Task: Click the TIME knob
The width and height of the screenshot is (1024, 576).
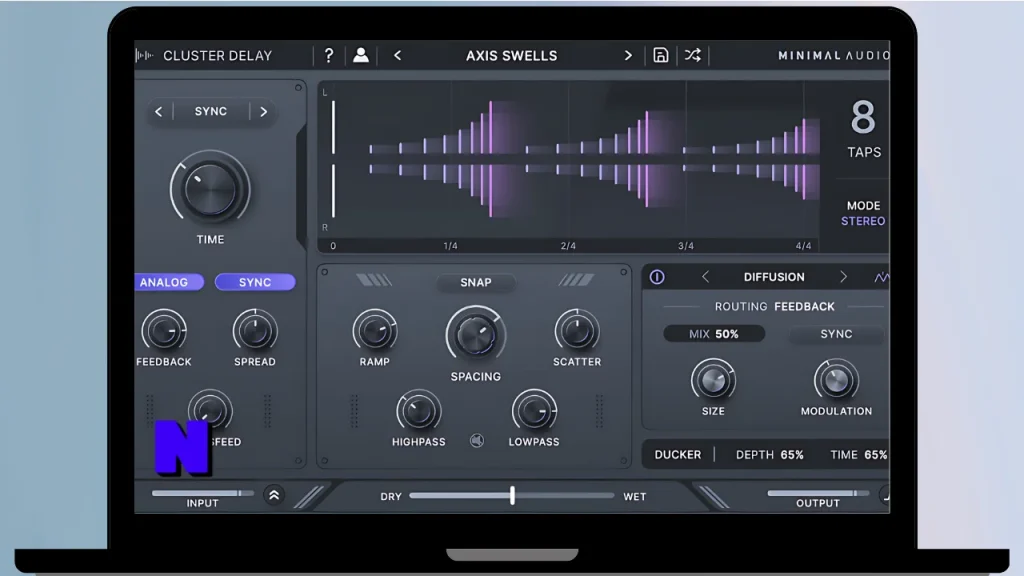Action: 210,188
